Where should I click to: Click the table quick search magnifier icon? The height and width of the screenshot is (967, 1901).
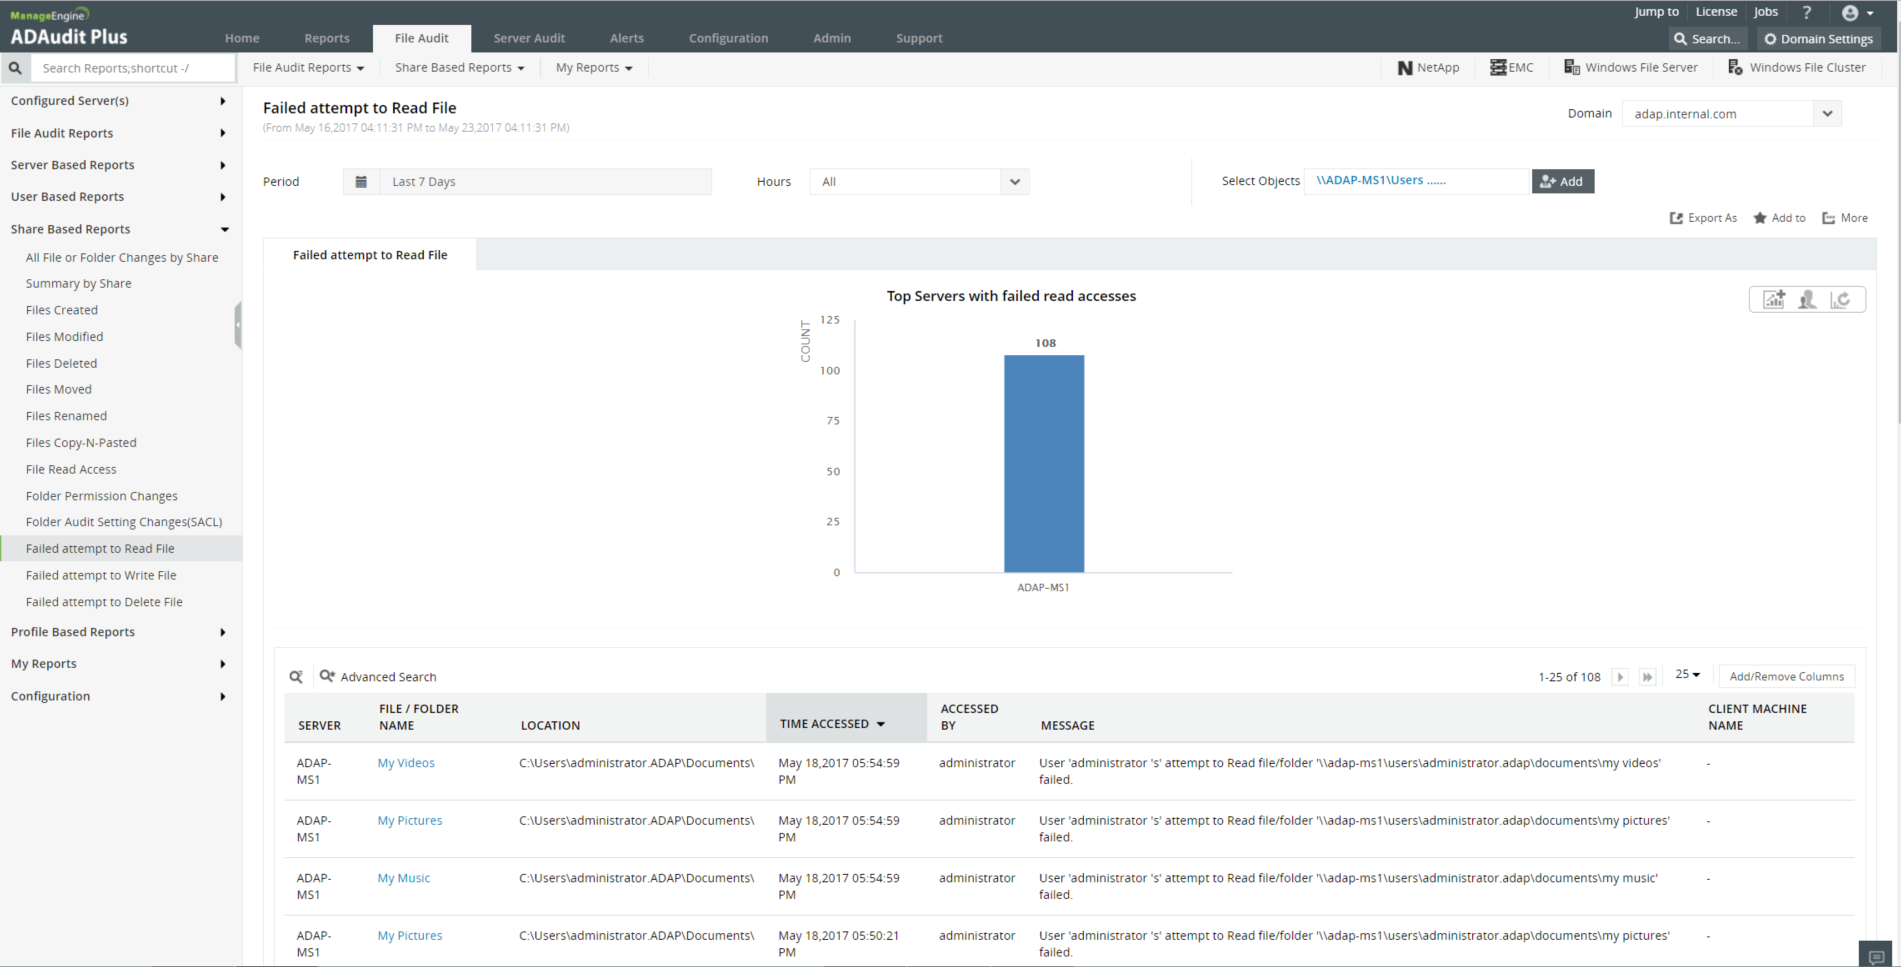(296, 677)
